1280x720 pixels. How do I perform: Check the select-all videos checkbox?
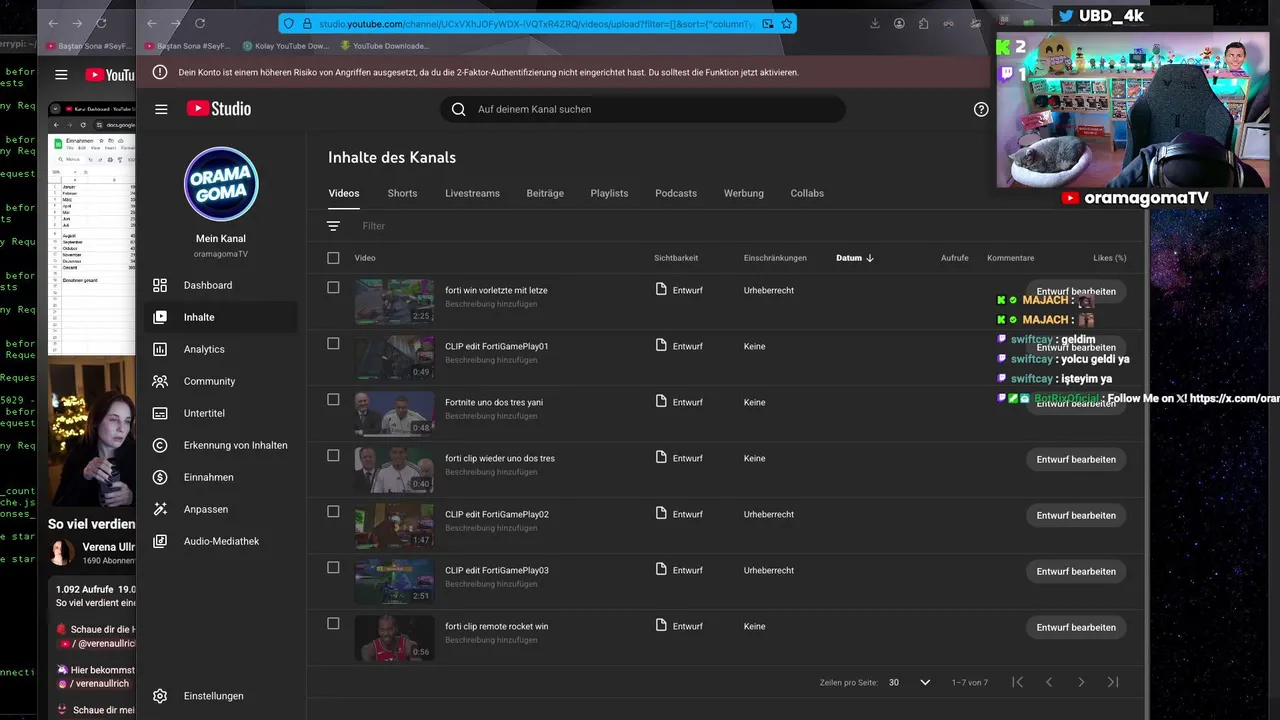click(333, 258)
